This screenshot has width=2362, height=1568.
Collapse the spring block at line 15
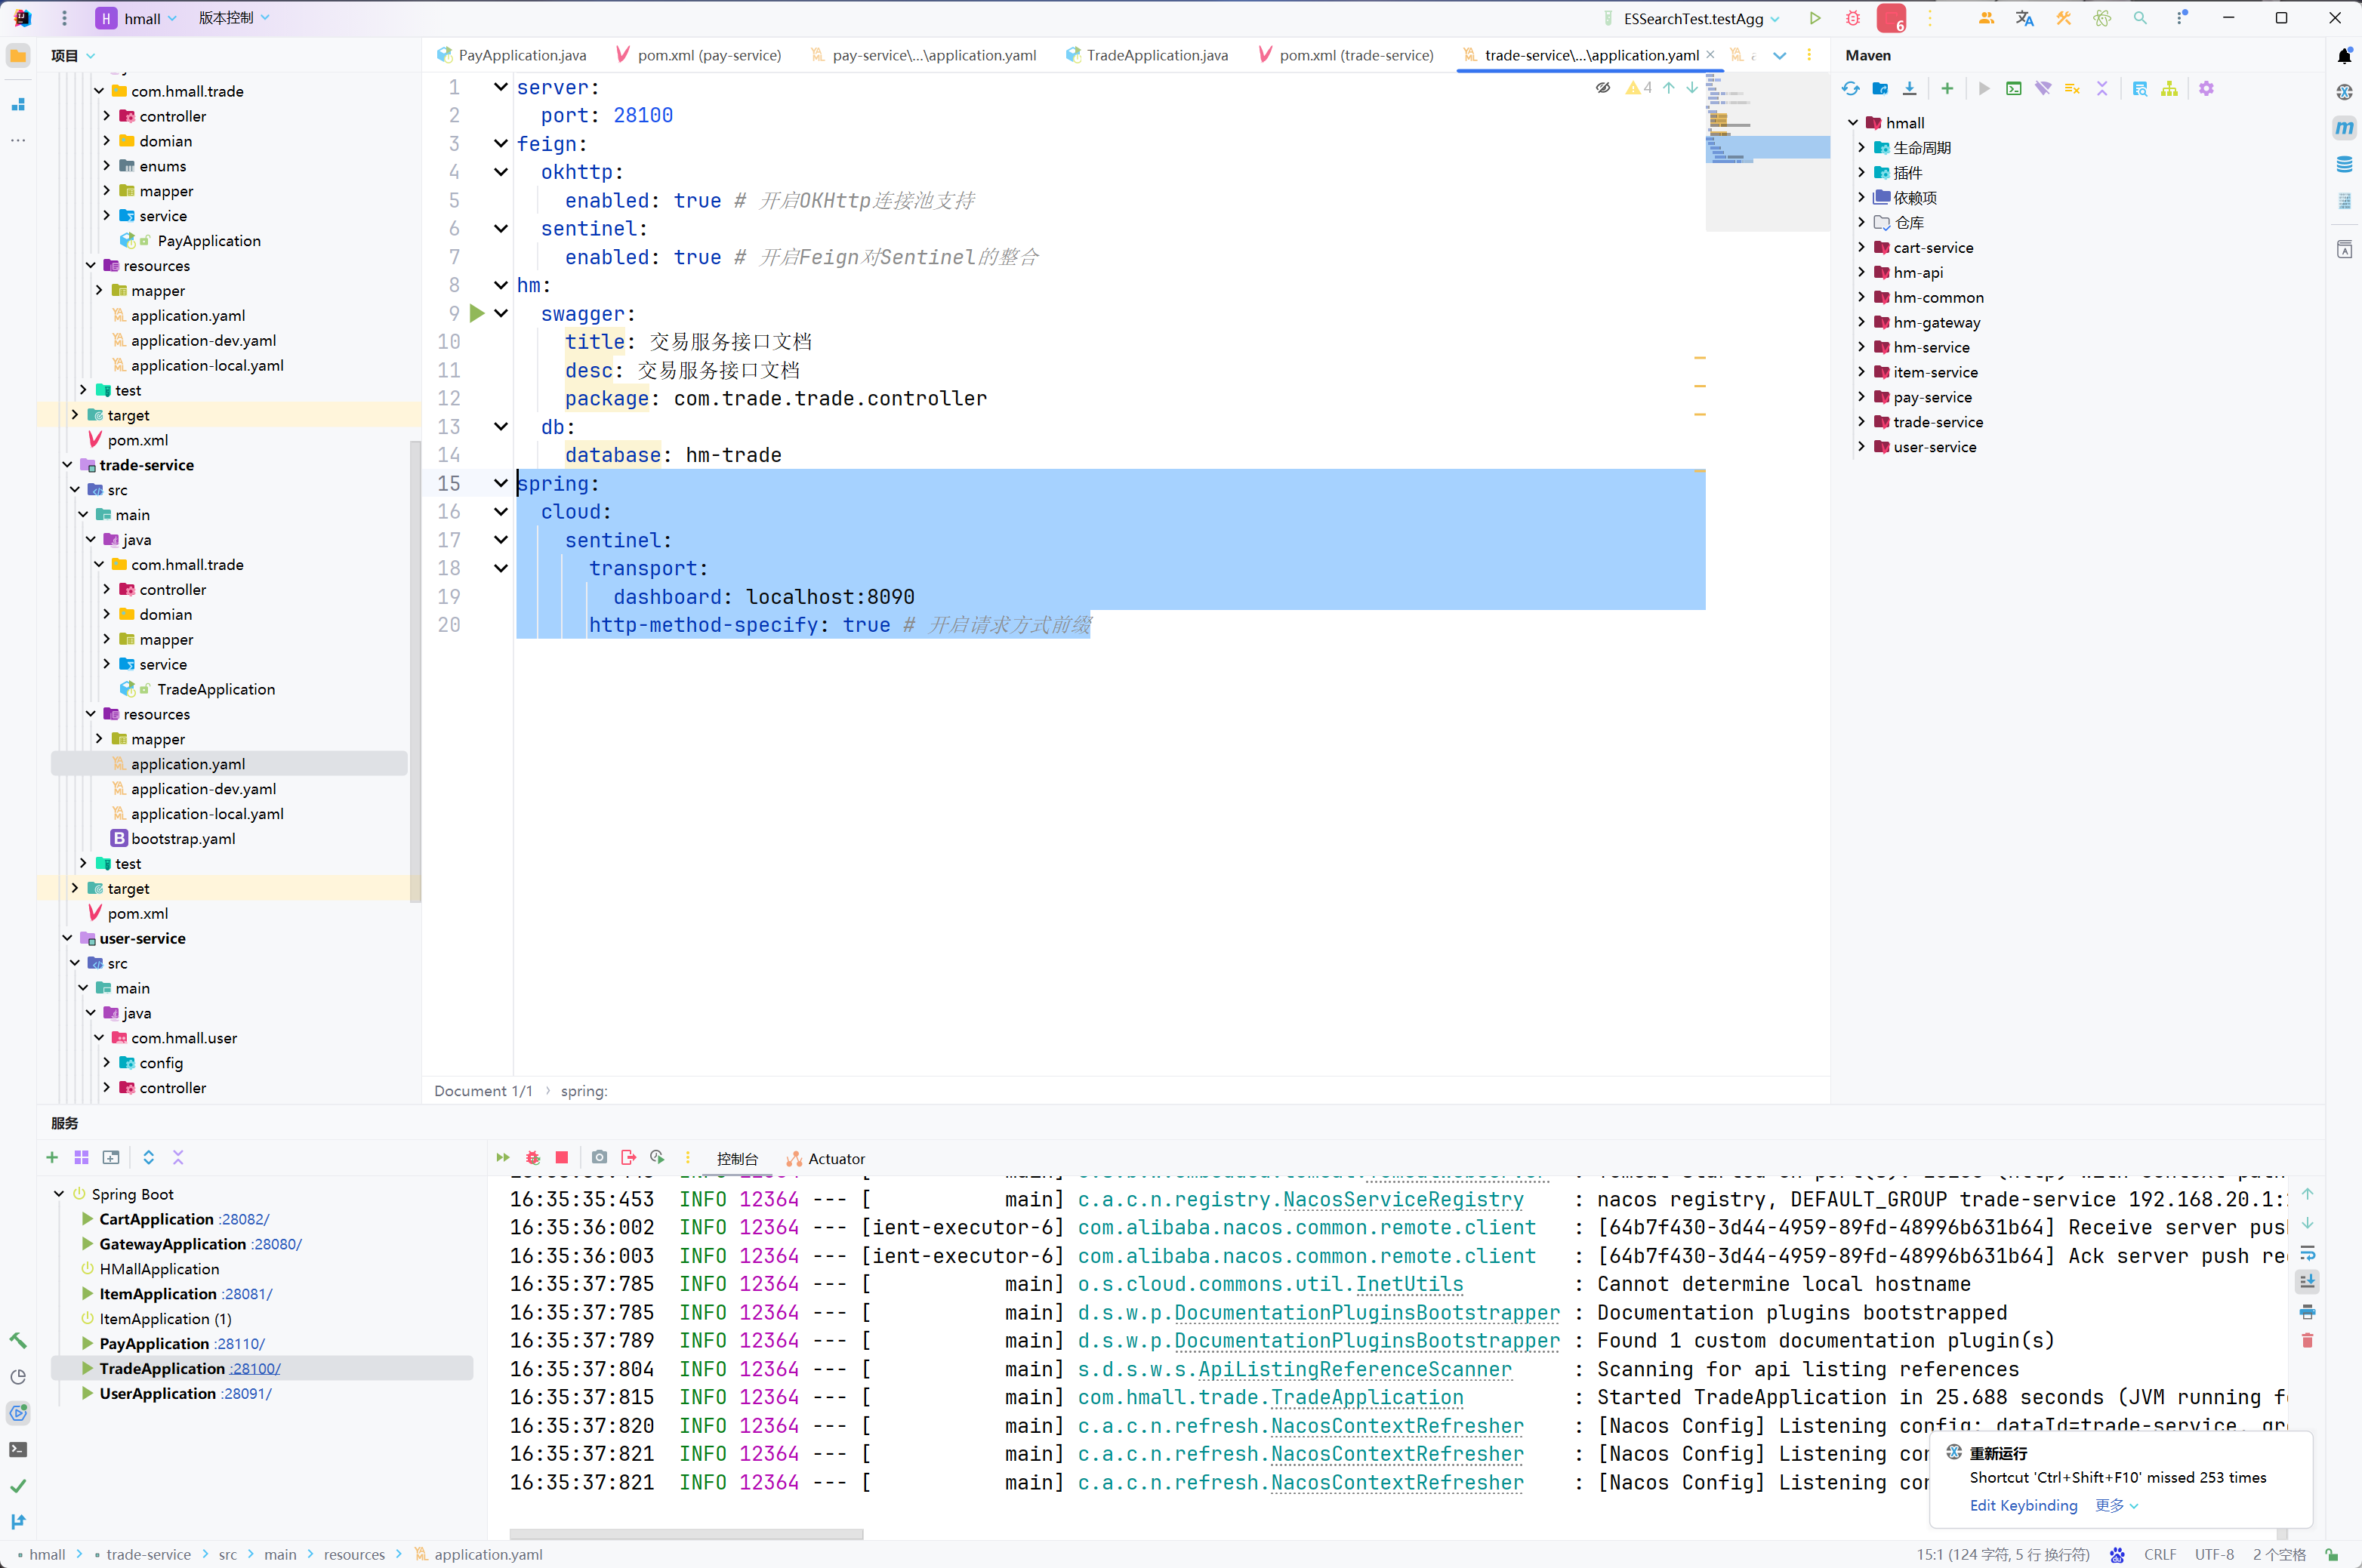point(501,484)
